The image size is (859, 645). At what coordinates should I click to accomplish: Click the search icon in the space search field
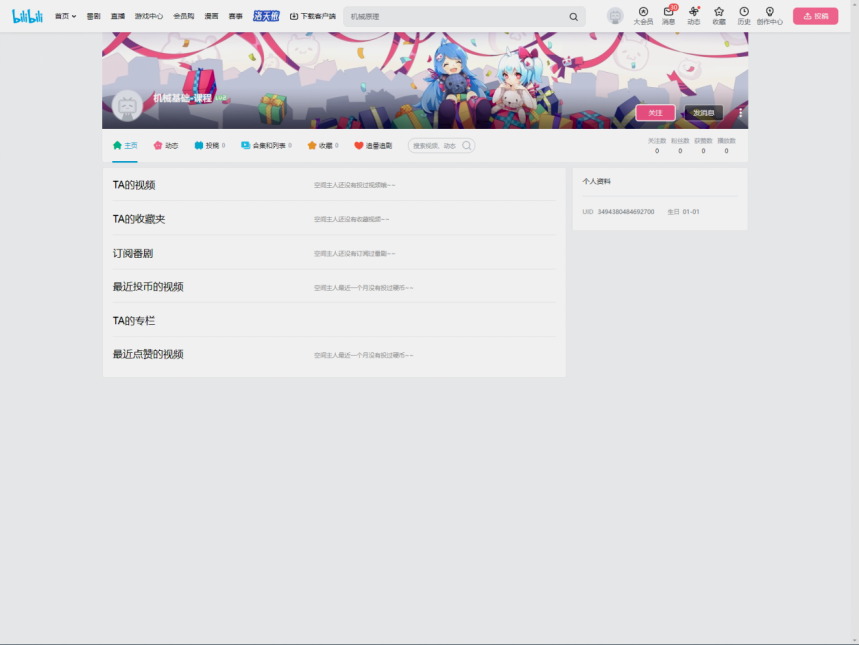(467, 146)
